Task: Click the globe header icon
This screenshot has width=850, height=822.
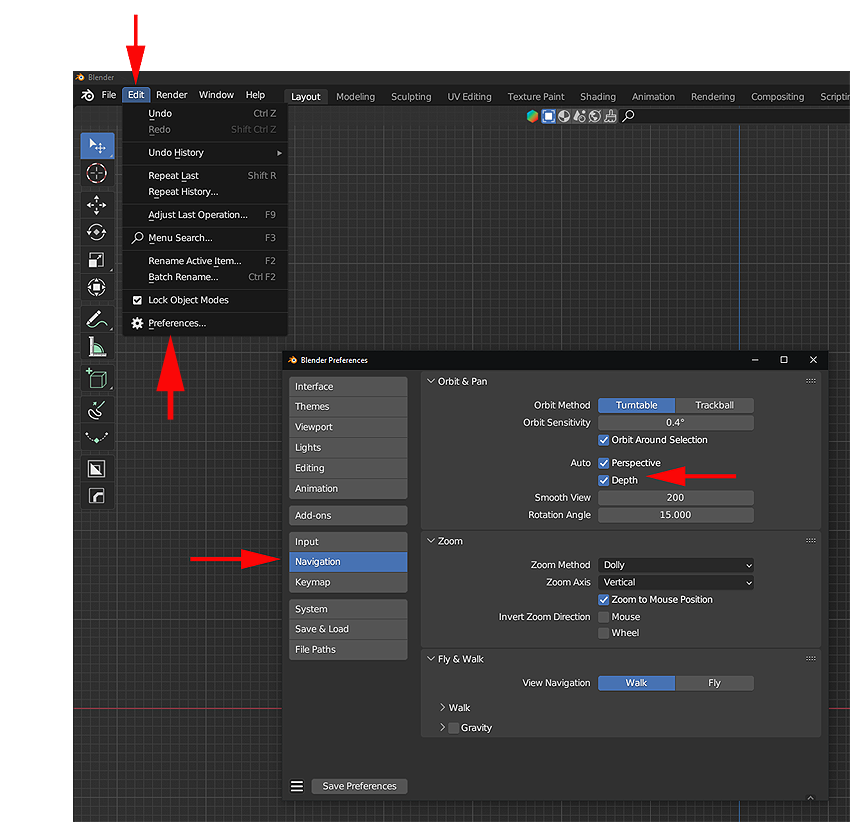Action: coord(595,116)
